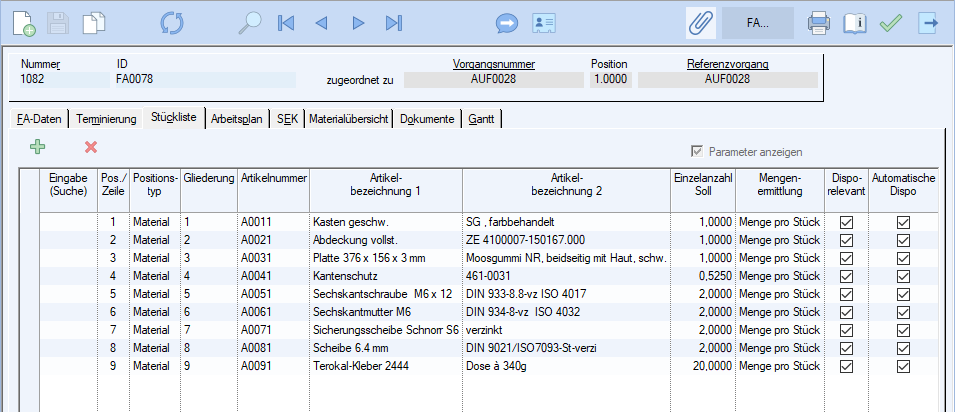955x412 pixels.
Task: Open the Gantt tab
Action: click(482, 119)
